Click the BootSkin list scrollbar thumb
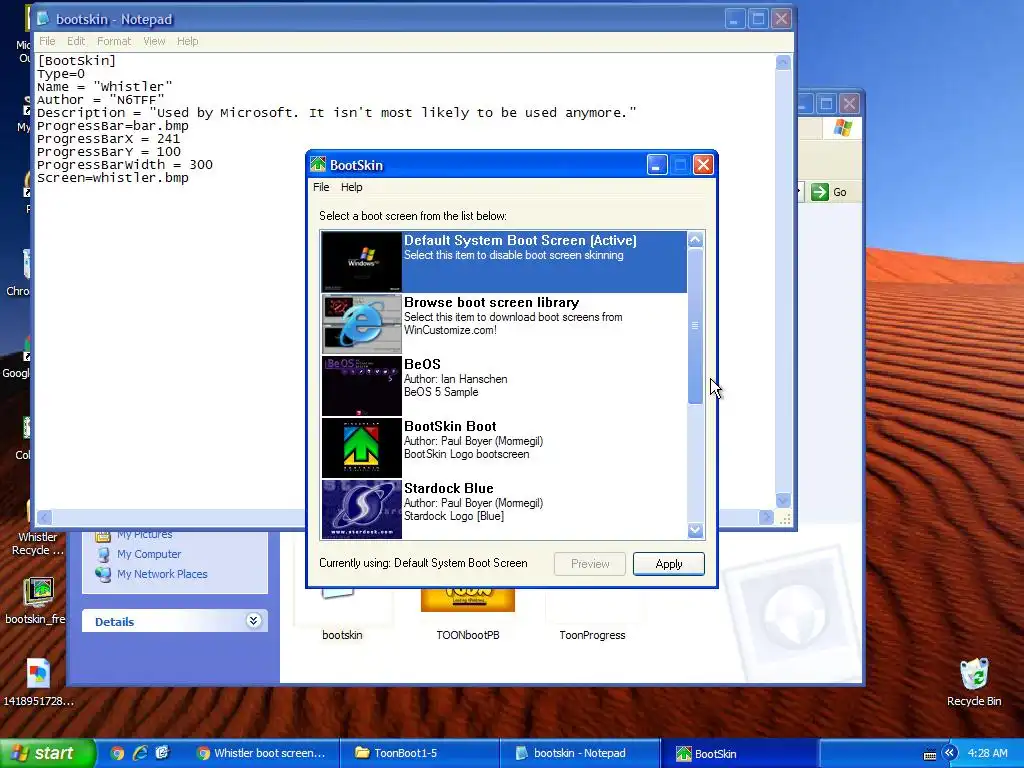This screenshot has width=1024, height=768. [x=696, y=325]
